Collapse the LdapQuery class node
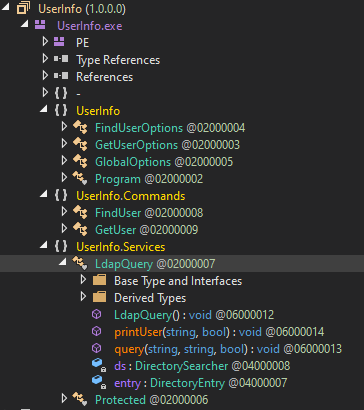 [x=62, y=263]
